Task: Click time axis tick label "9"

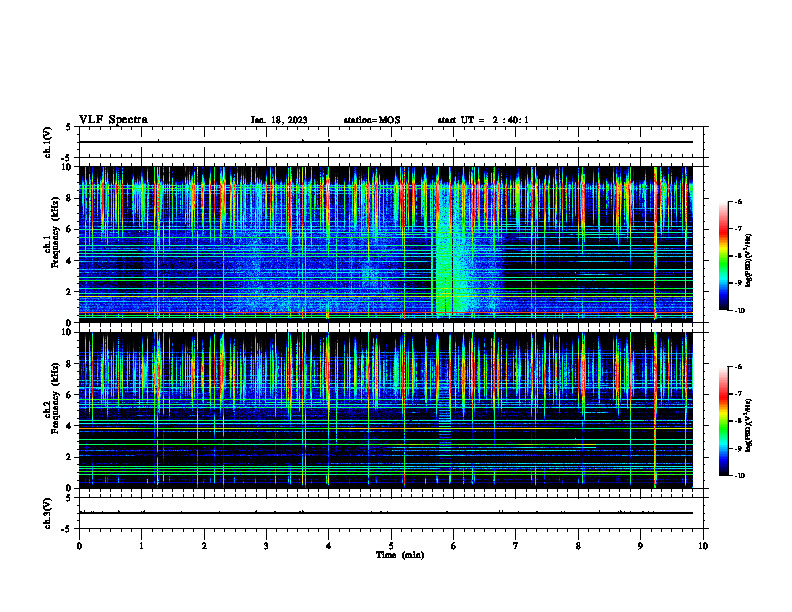Action: point(640,546)
